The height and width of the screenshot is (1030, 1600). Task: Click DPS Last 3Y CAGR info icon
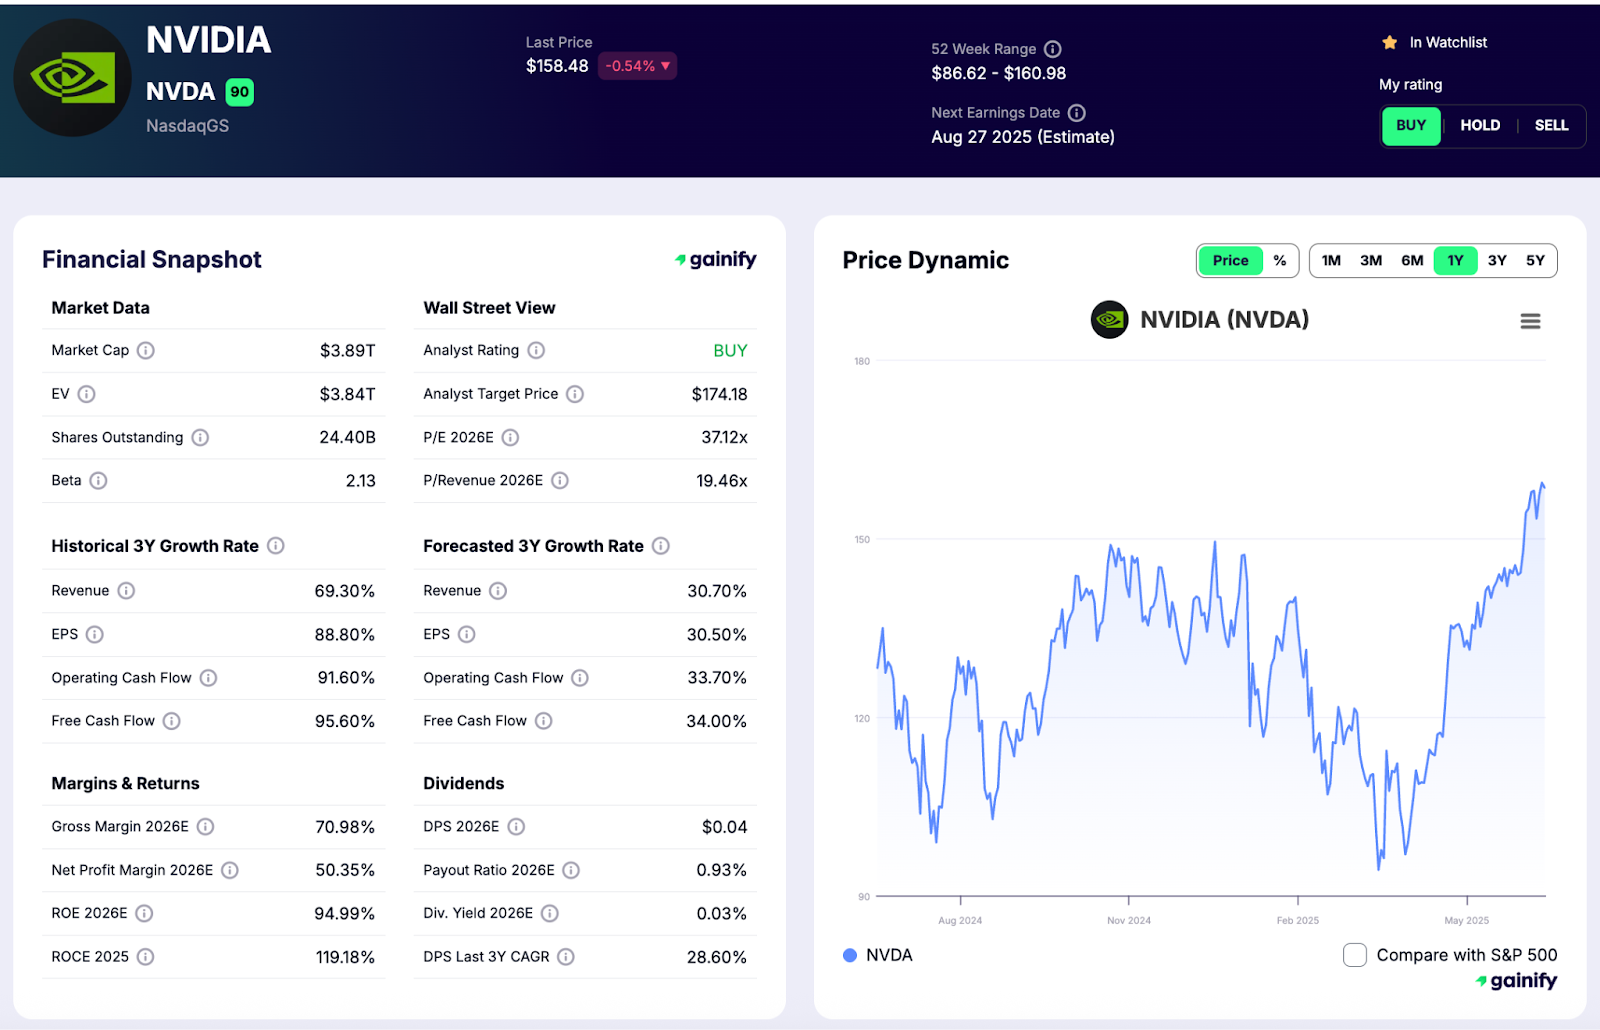tap(566, 957)
